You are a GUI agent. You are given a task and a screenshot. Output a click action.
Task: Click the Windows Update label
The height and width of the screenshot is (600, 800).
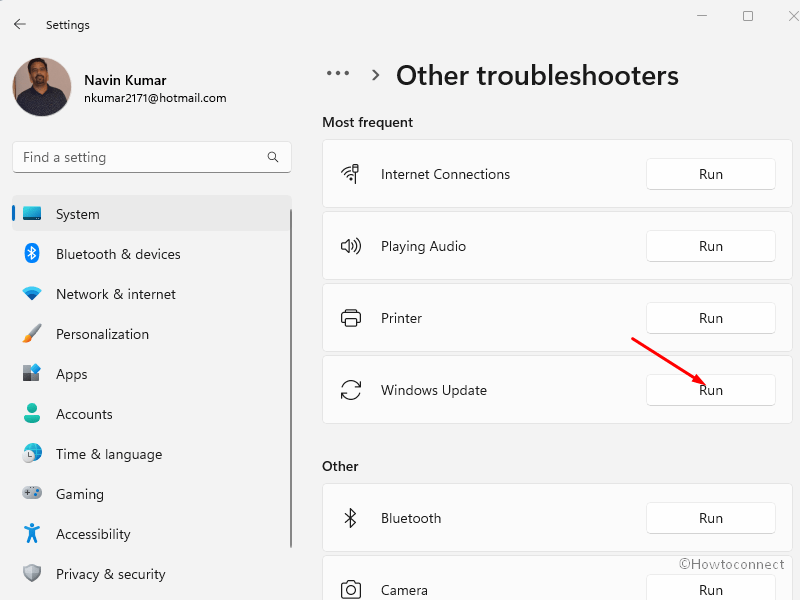point(434,390)
